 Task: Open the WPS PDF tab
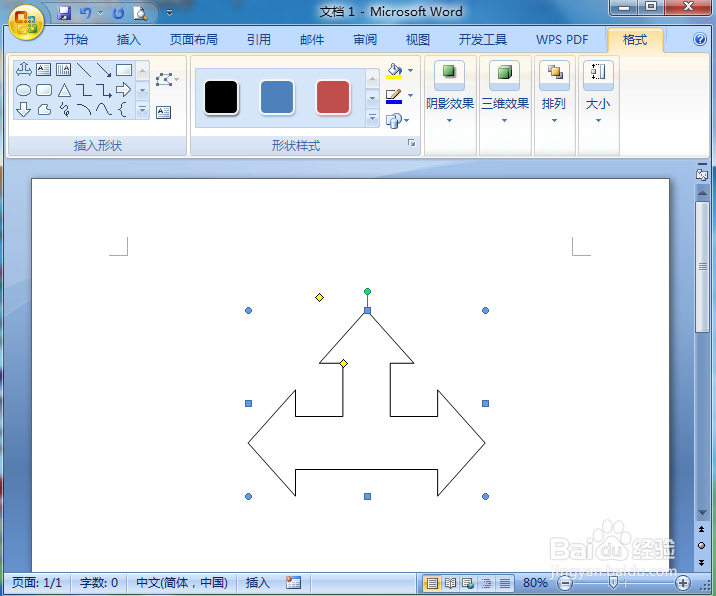(562, 40)
